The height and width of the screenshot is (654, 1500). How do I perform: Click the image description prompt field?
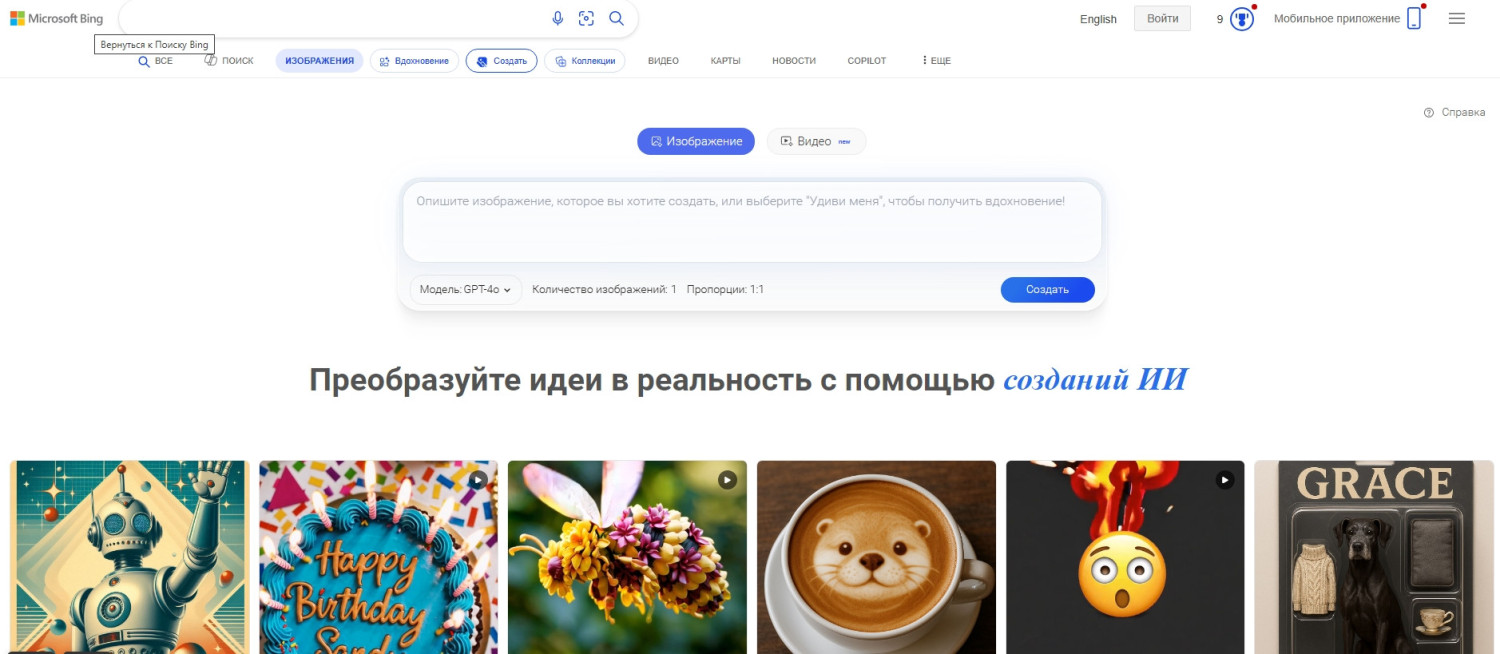pyautogui.click(x=752, y=221)
